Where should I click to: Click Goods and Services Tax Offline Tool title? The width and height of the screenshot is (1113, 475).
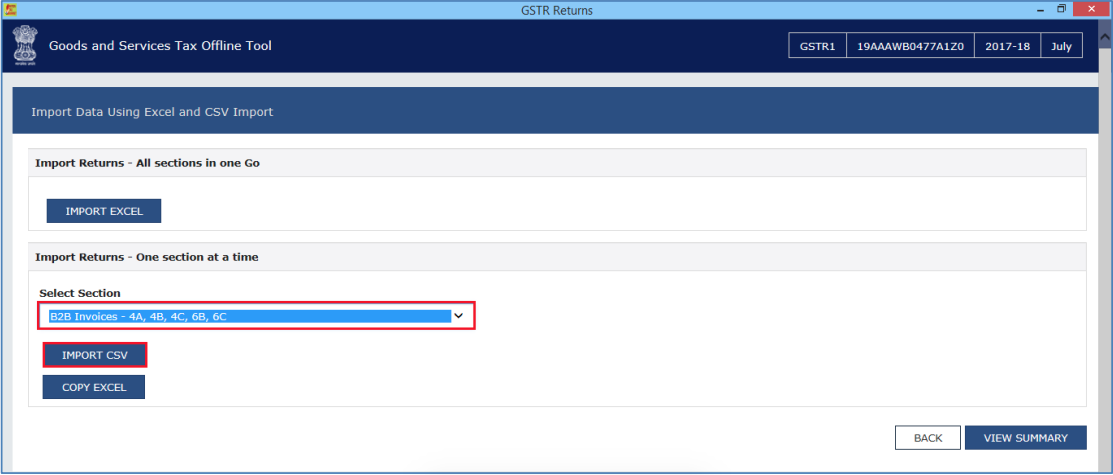coord(160,46)
